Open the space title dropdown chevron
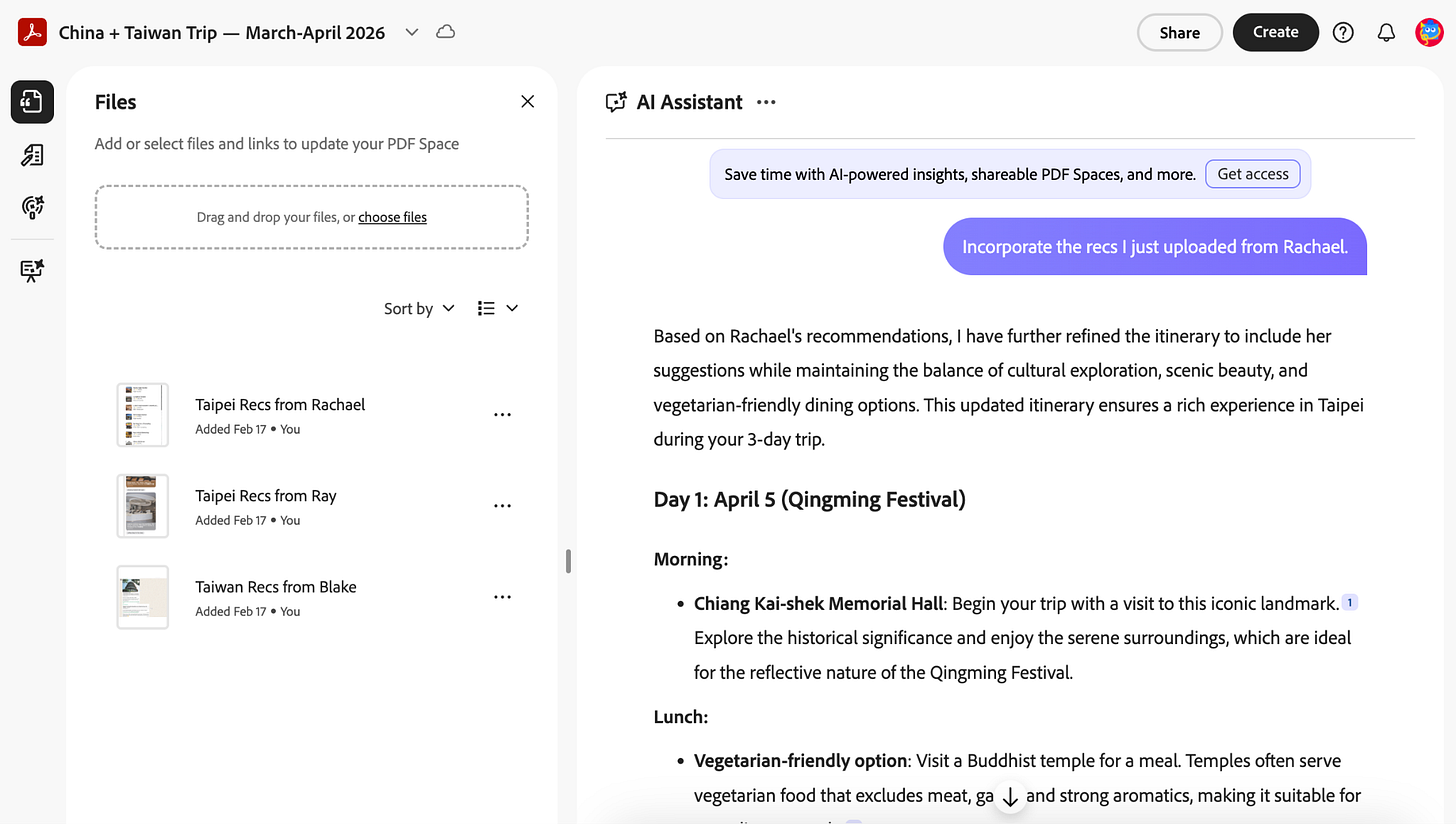1456x824 pixels. 411,32
